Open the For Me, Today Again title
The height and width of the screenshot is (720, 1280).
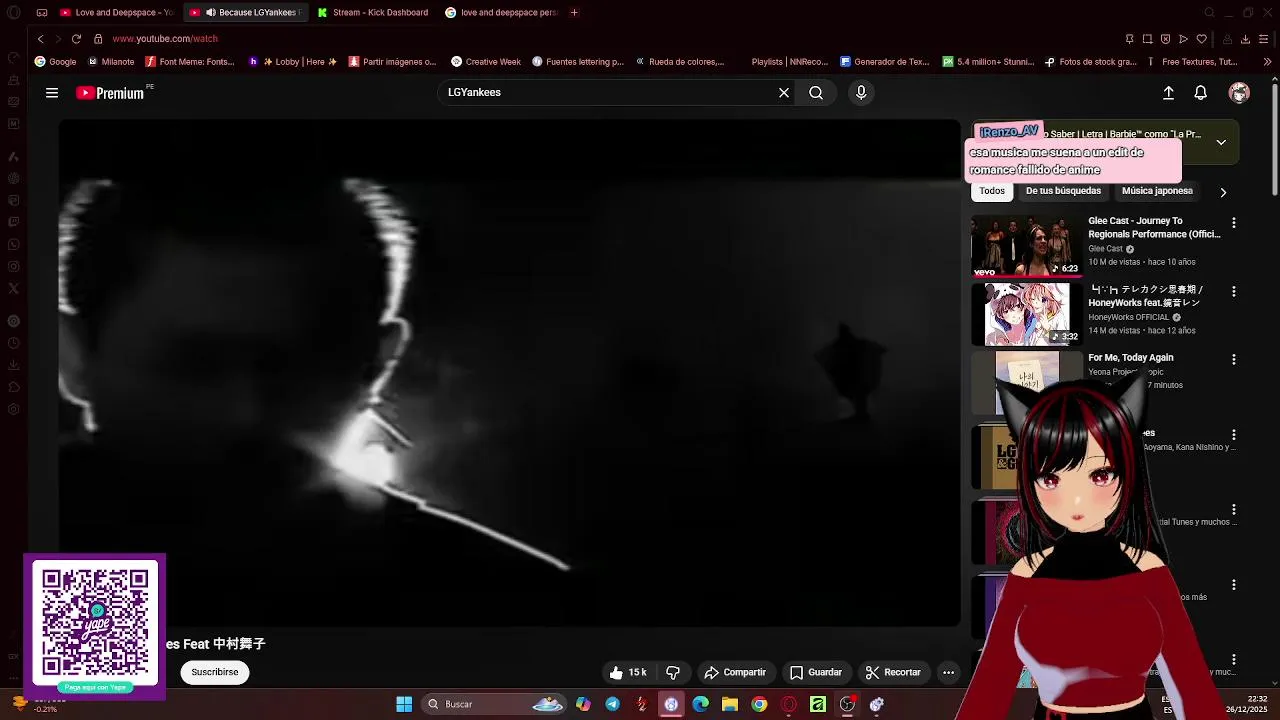point(1131,357)
